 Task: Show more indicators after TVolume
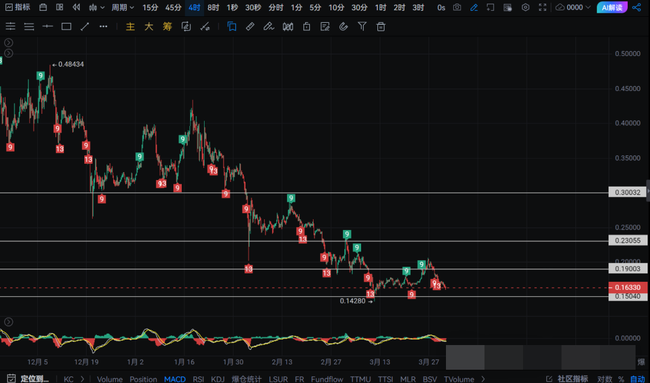483,378
